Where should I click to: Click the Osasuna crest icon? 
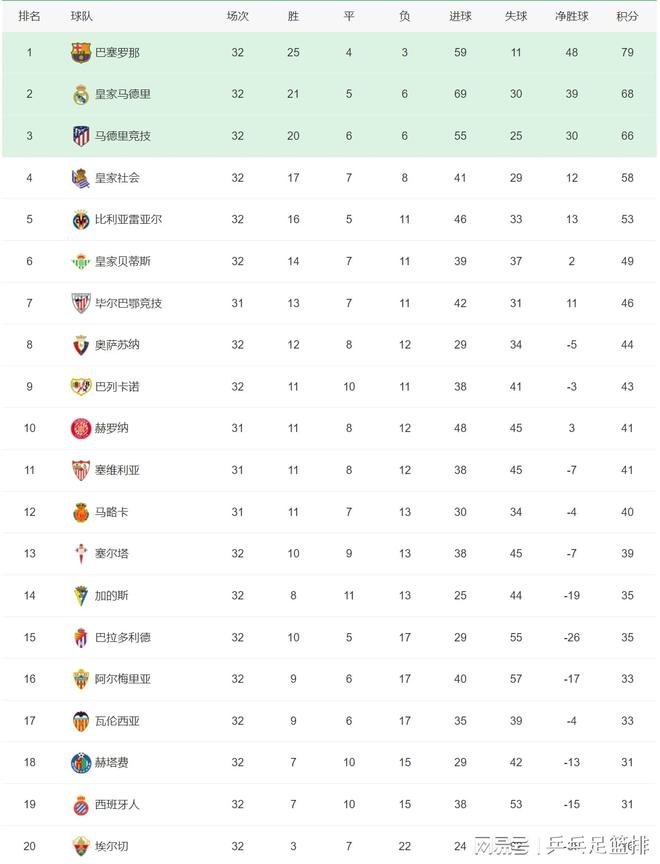tap(81, 345)
